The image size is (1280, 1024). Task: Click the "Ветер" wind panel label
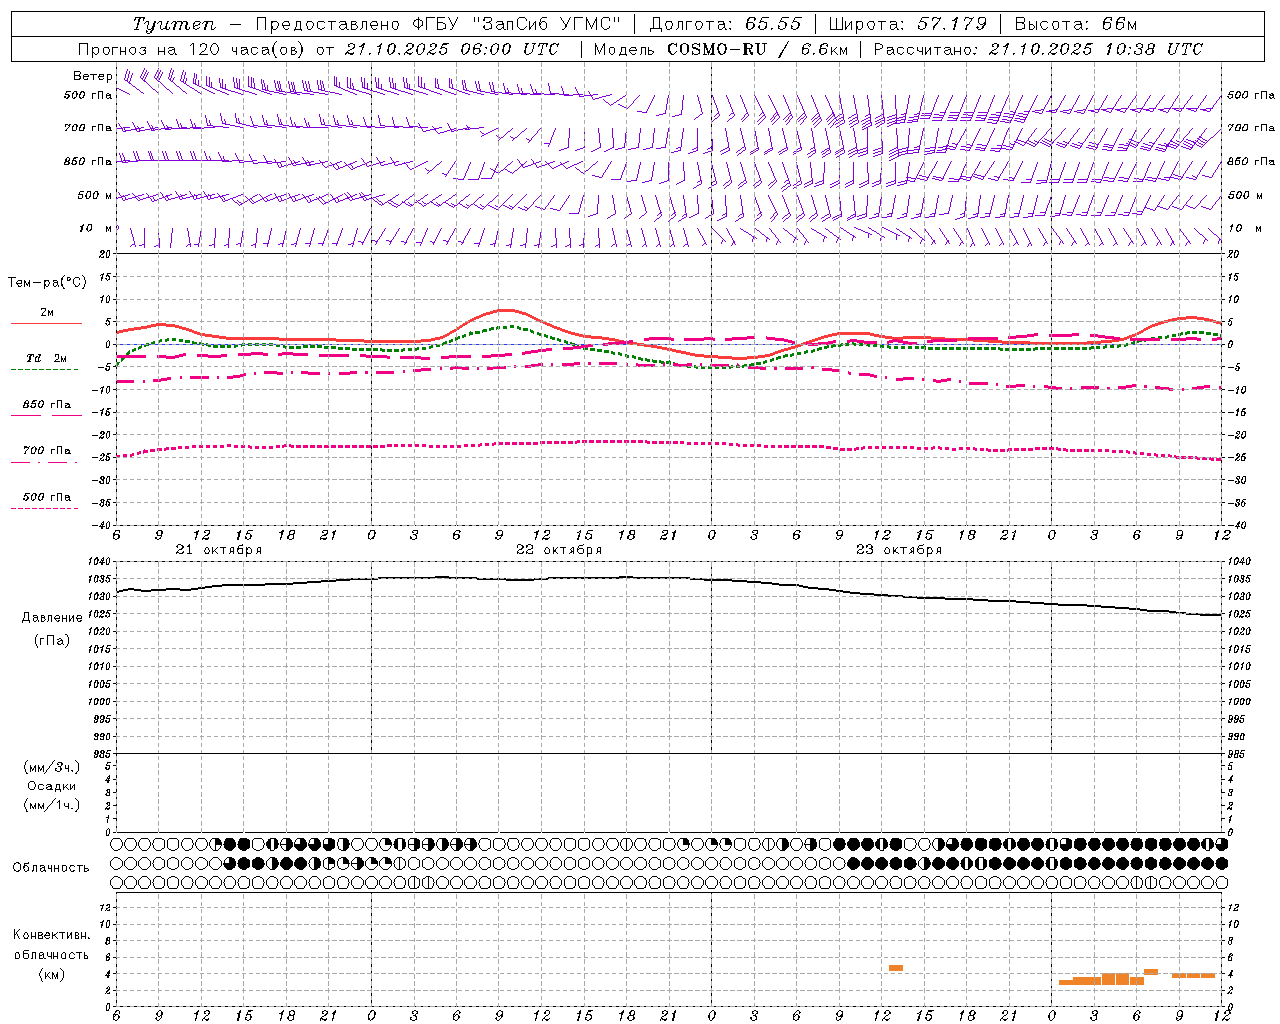pos(93,76)
